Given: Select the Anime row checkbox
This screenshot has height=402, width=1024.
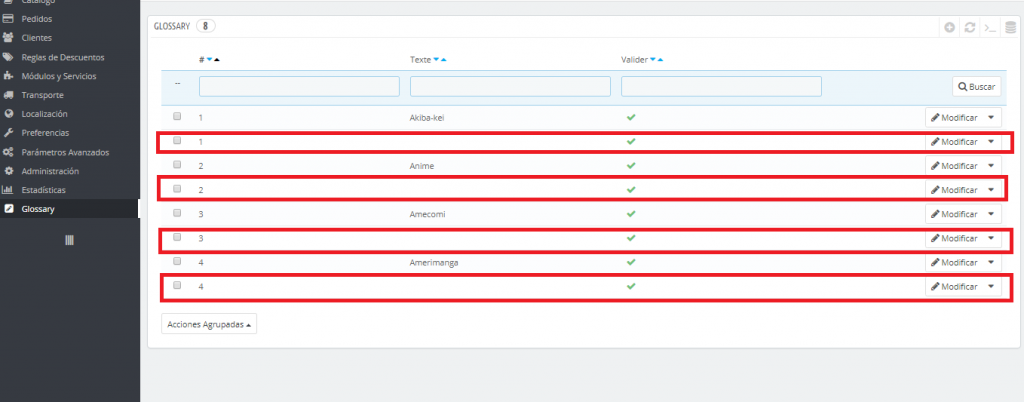Looking at the screenshot, I should [x=177, y=165].
